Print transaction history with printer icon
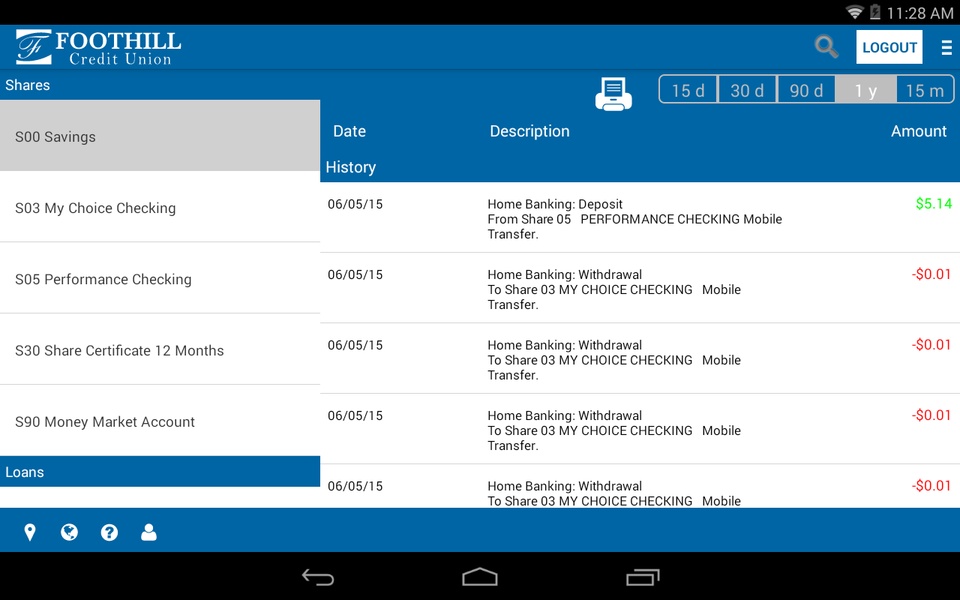The height and width of the screenshot is (600, 960). tap(613, 94)
